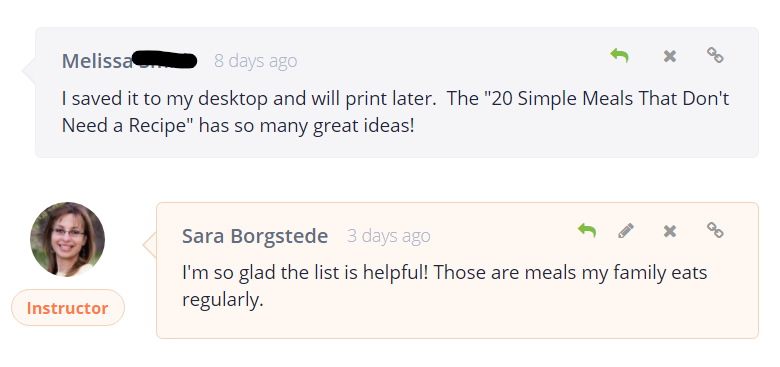Open Sara Borgstede's name link
The height and width of the screenshot is (367, 780).
click(255, 236)
